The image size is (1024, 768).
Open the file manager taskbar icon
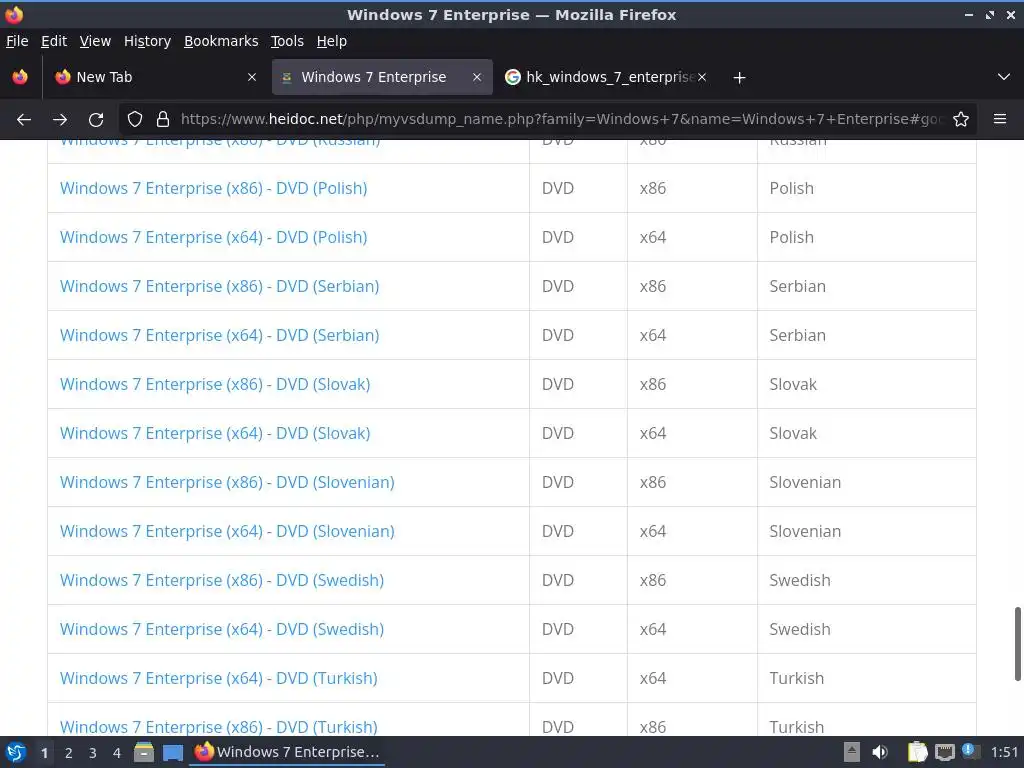tap(144, 752)
